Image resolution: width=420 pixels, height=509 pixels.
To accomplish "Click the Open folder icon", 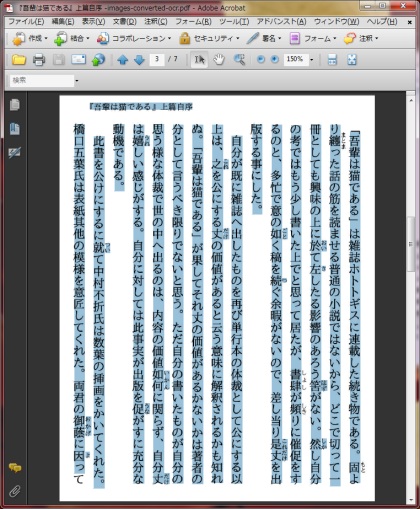I will 19,60.
